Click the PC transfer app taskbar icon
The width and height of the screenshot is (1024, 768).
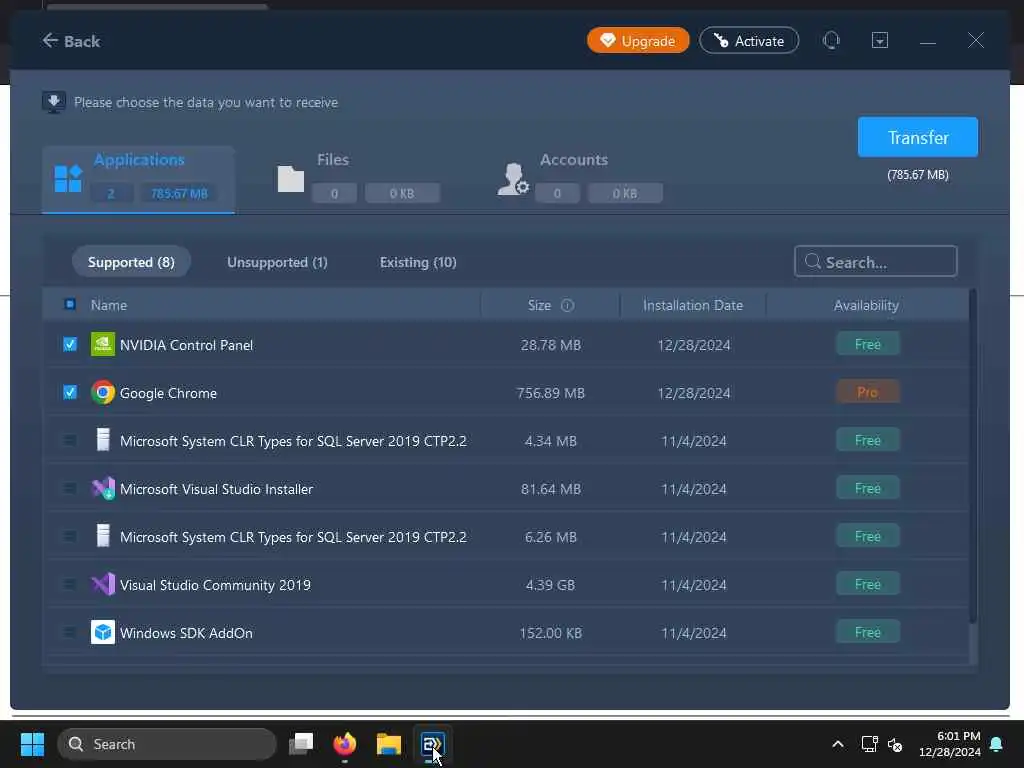tap(432, 744)
